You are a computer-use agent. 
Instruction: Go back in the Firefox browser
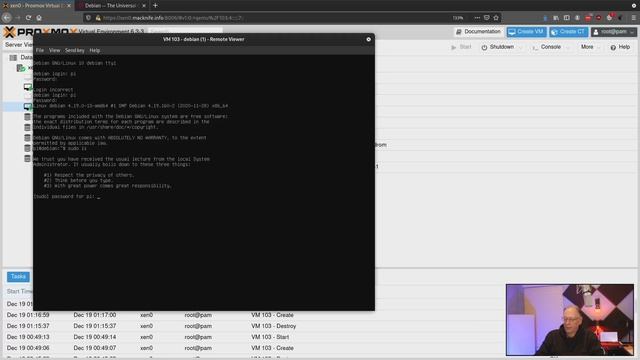(7, 18)
